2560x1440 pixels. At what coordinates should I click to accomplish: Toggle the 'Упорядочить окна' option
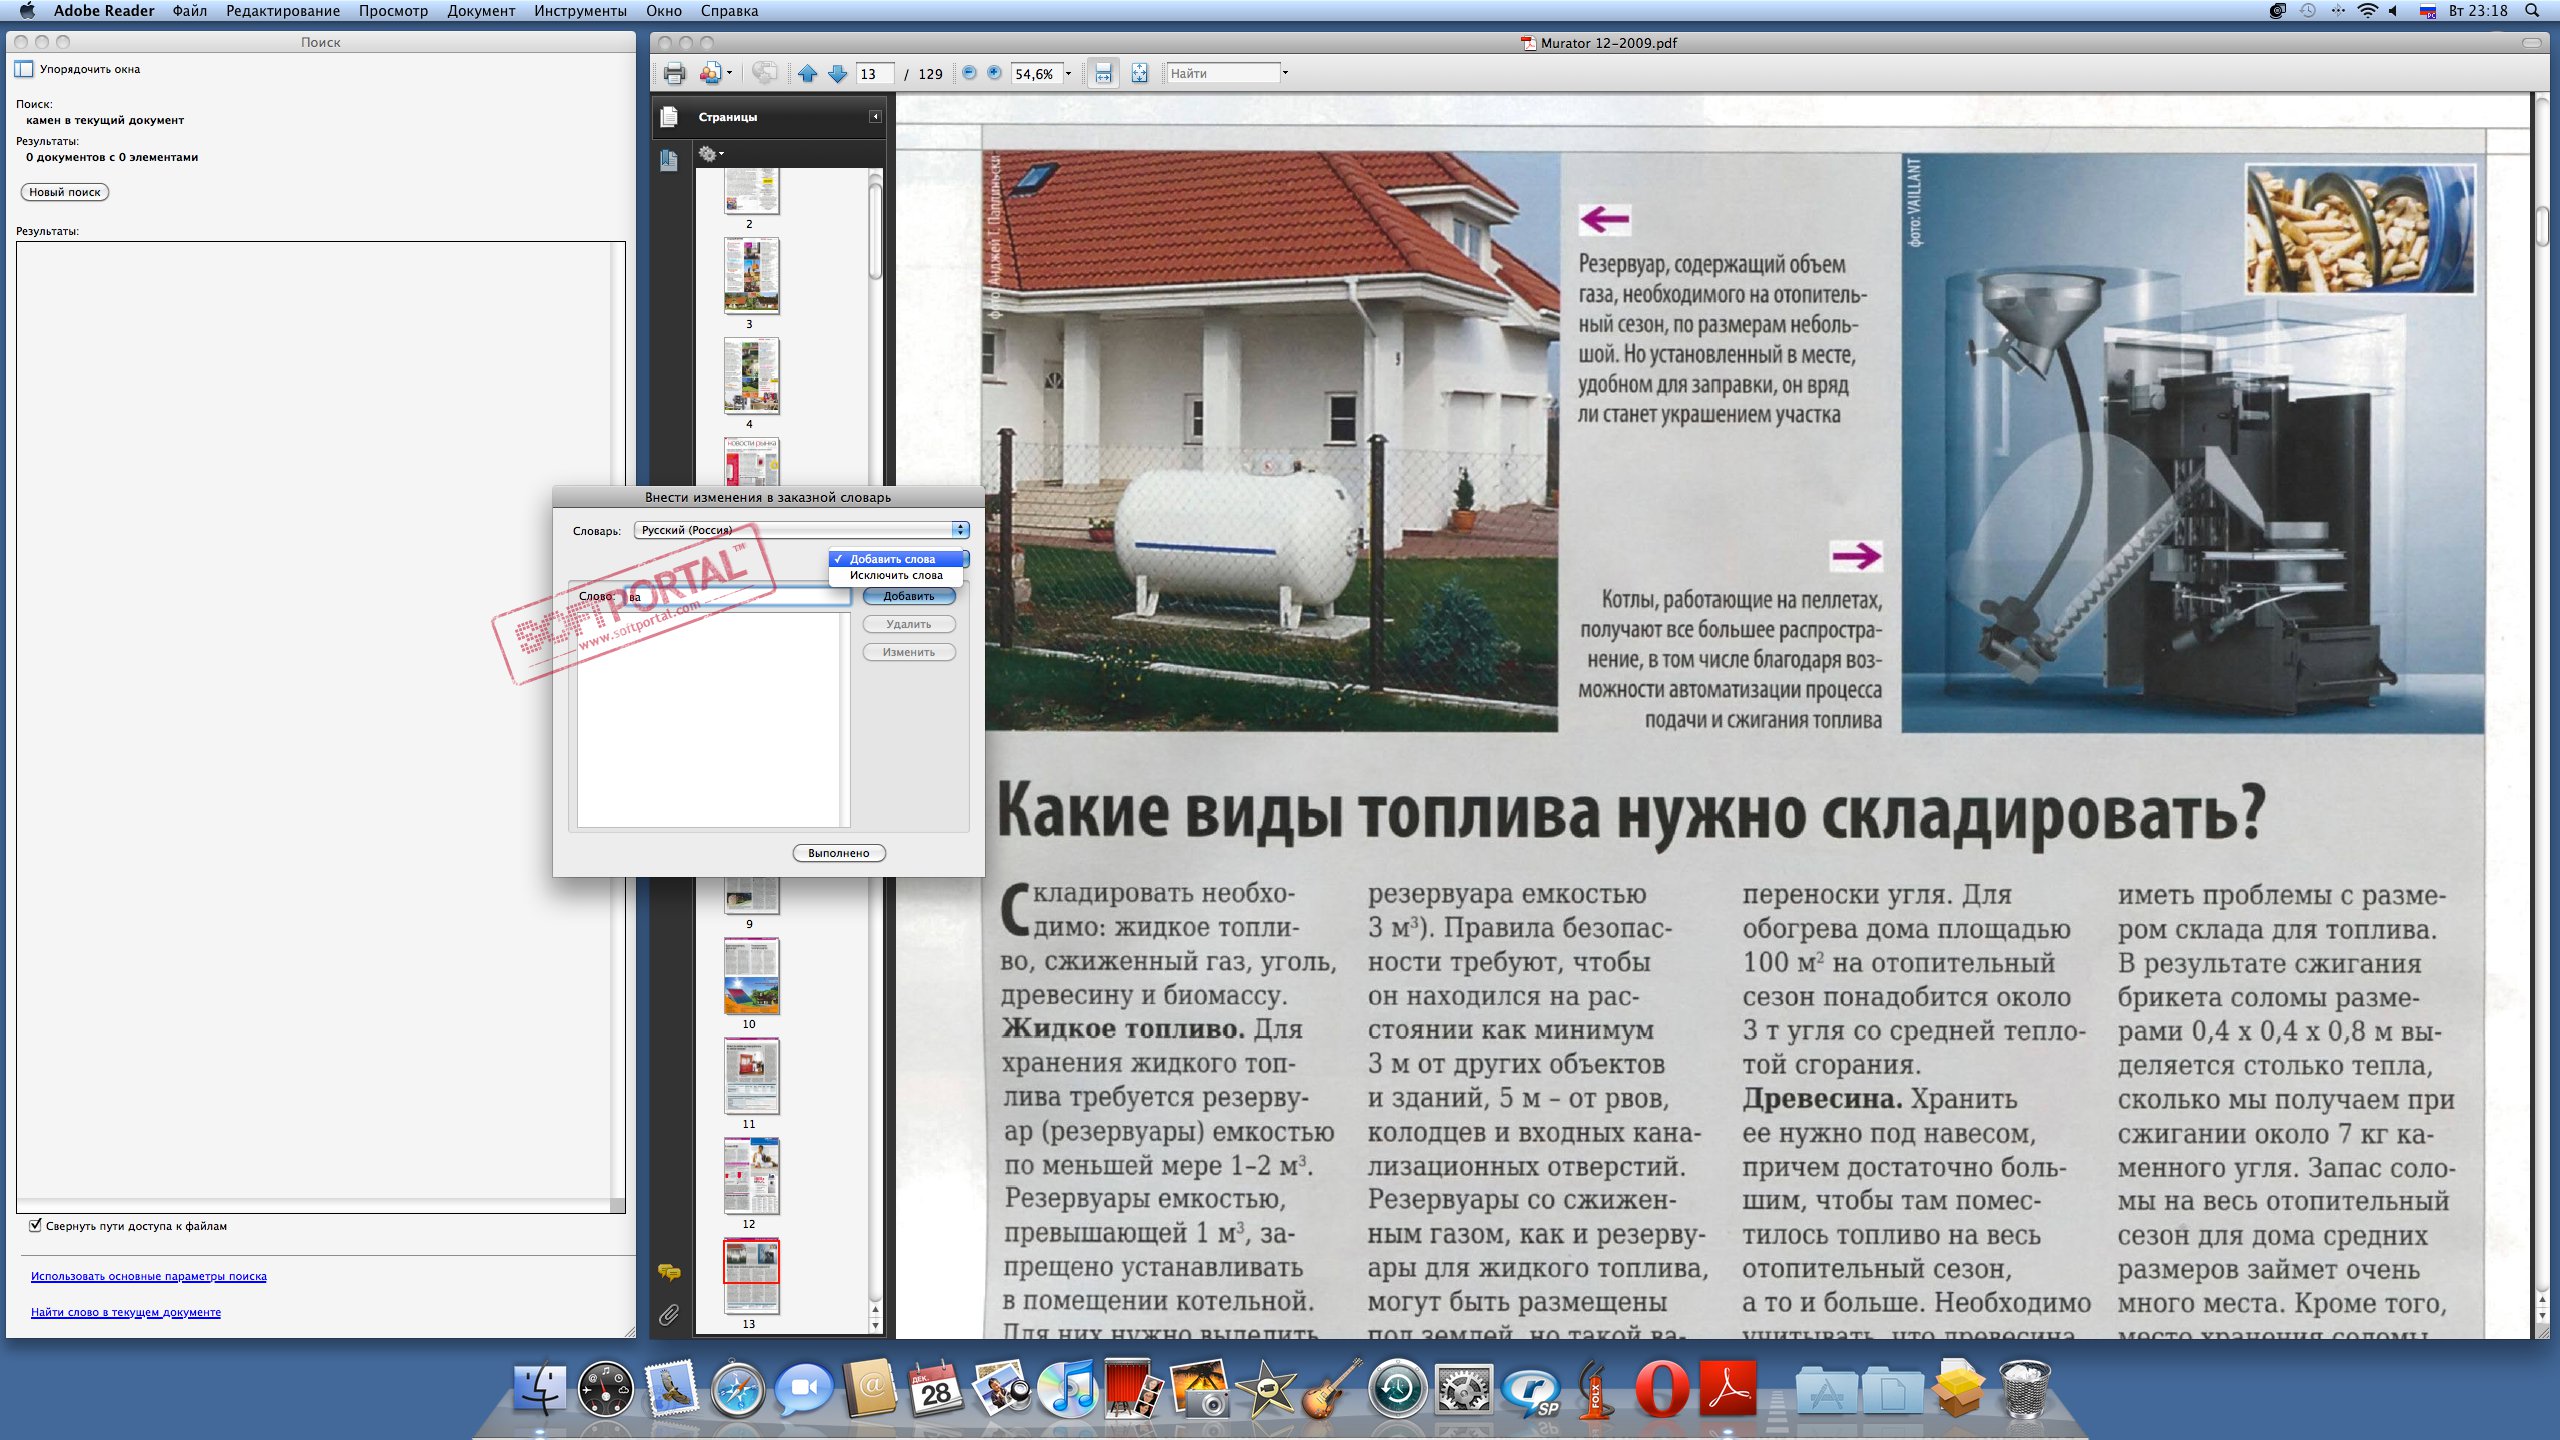point(24,69)
